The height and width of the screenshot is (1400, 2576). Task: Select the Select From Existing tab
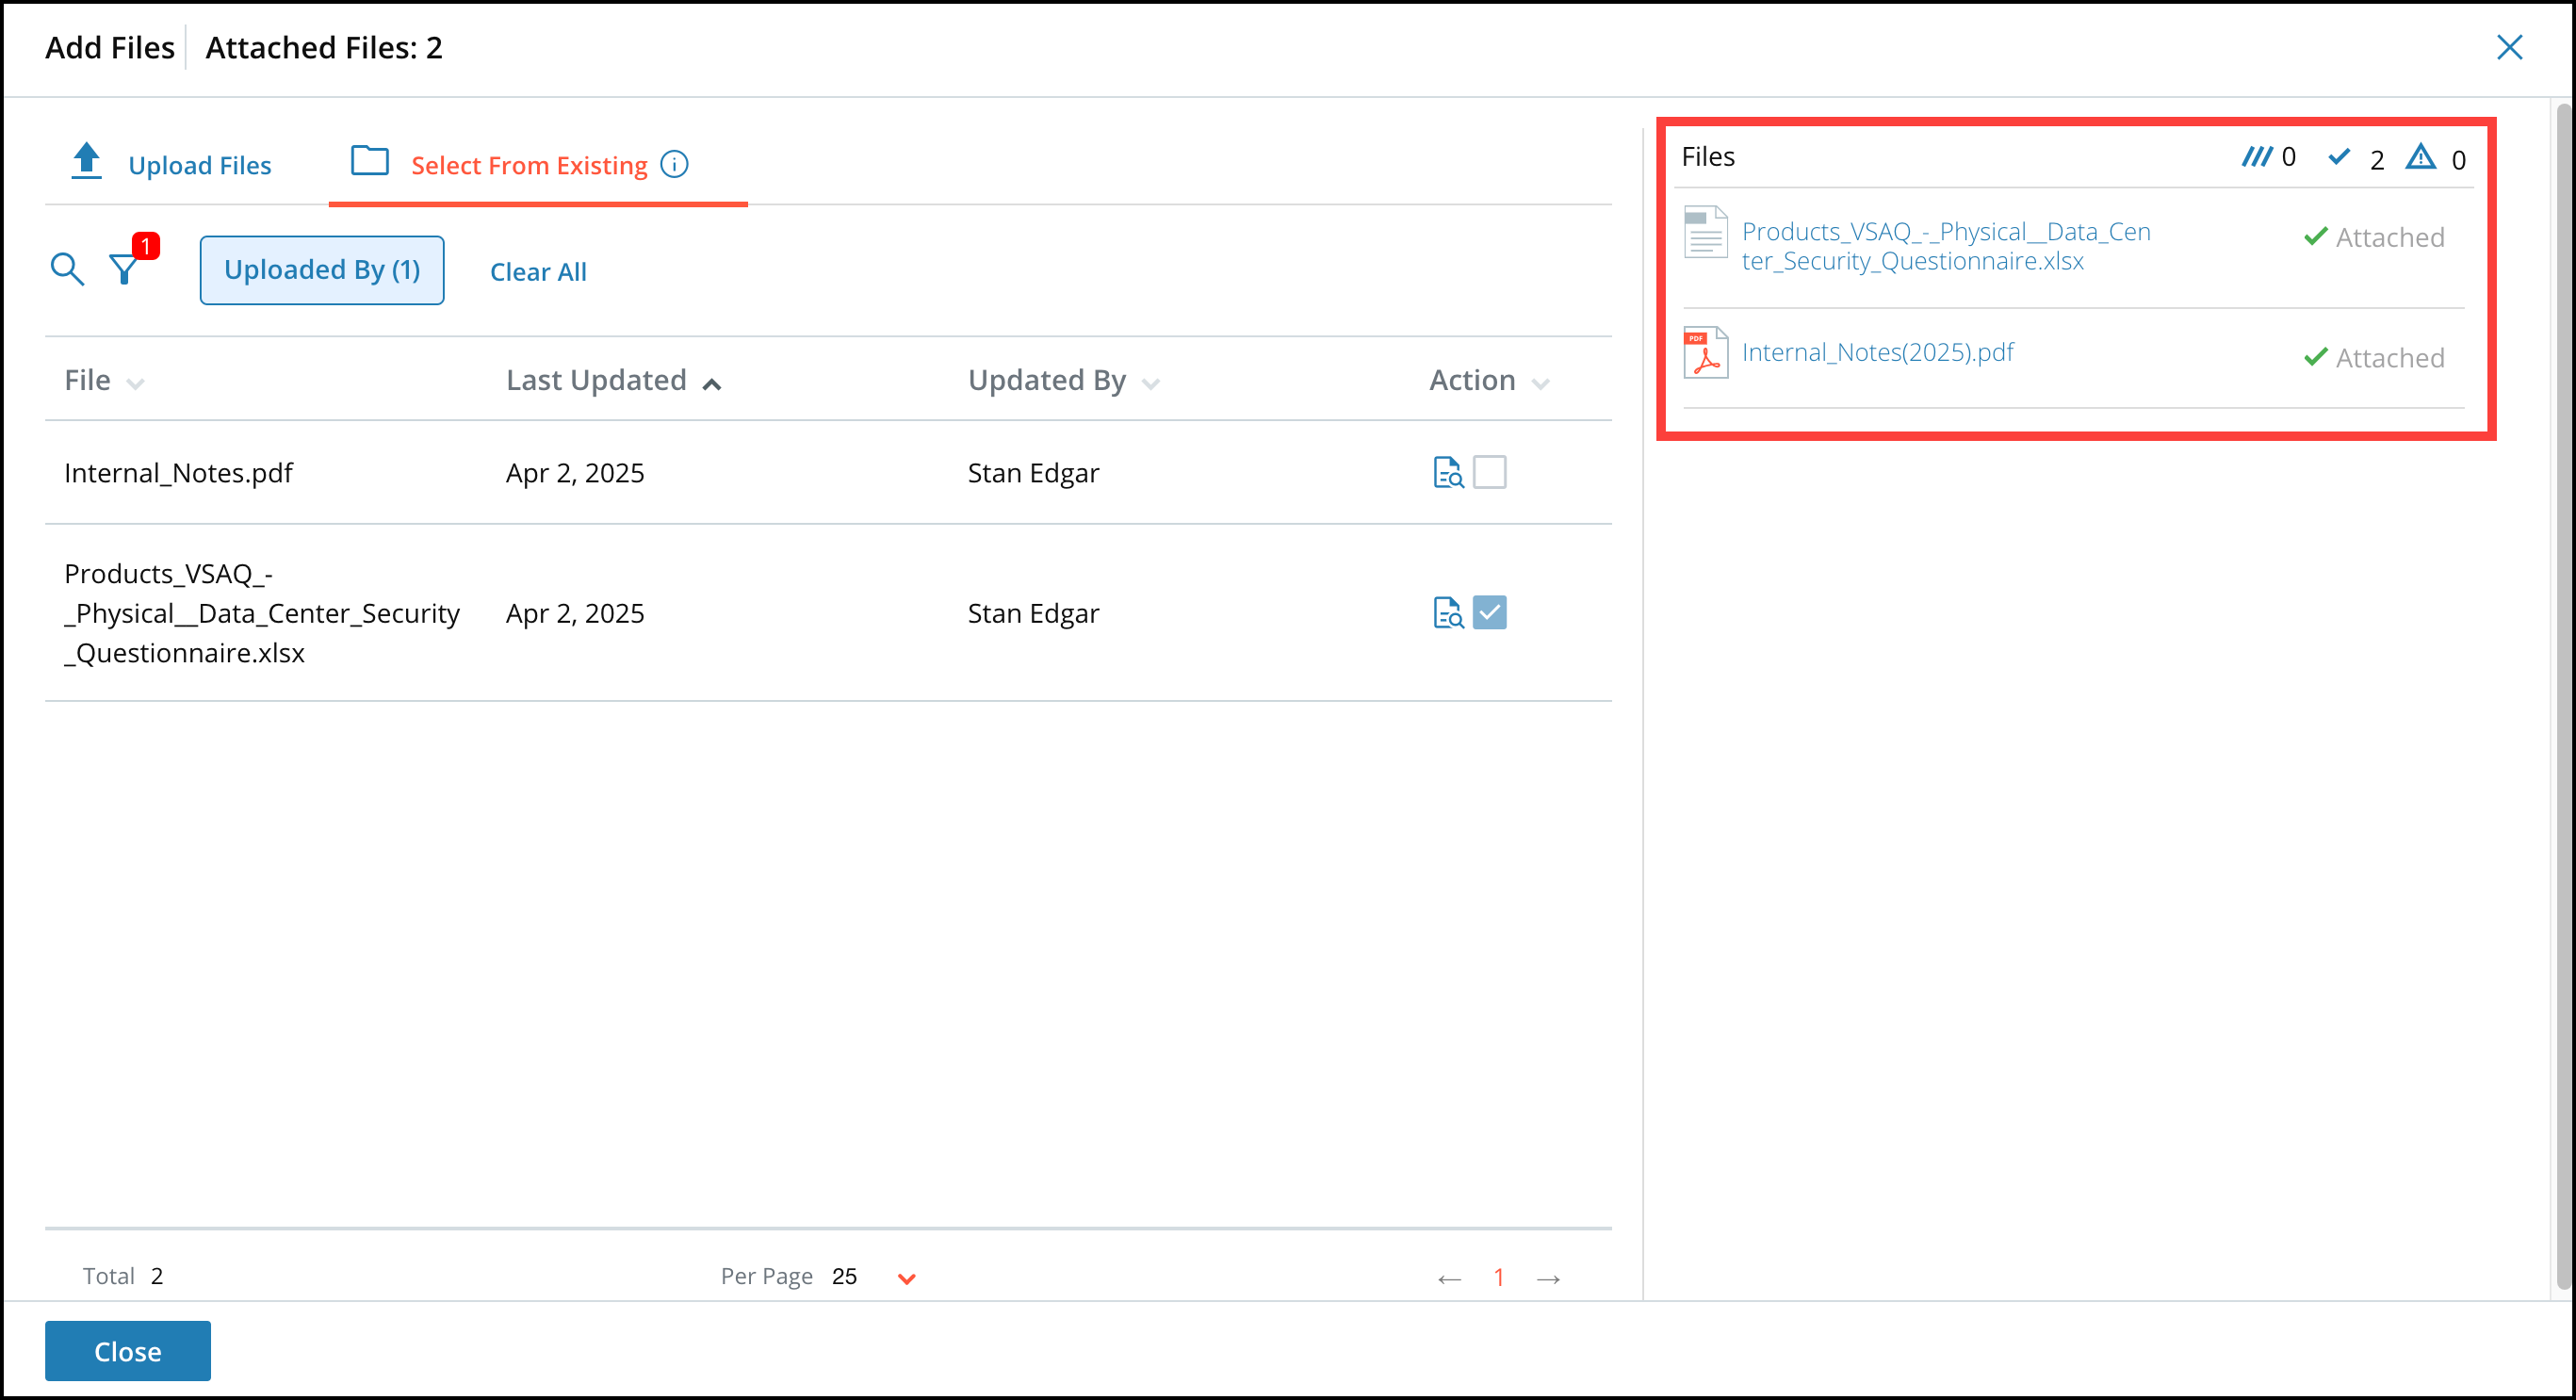[x=529, y=164]
